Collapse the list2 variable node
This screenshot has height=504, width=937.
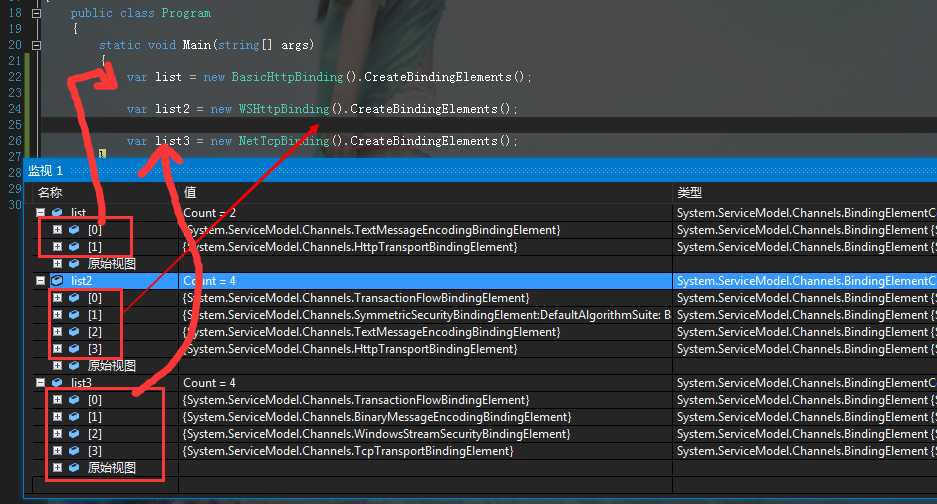click(40, 280)
